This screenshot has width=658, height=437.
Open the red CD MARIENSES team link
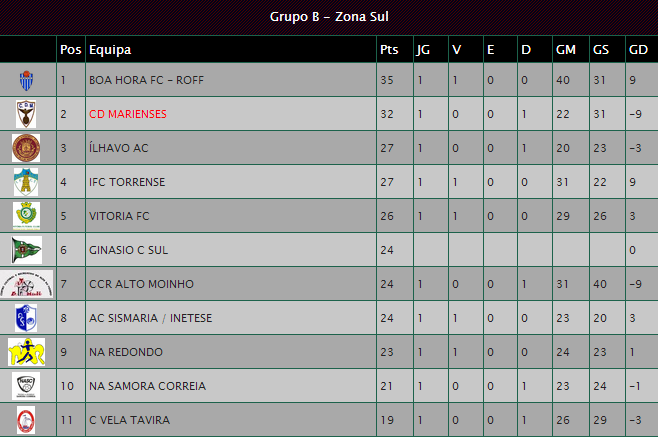[x=128, y=114]
